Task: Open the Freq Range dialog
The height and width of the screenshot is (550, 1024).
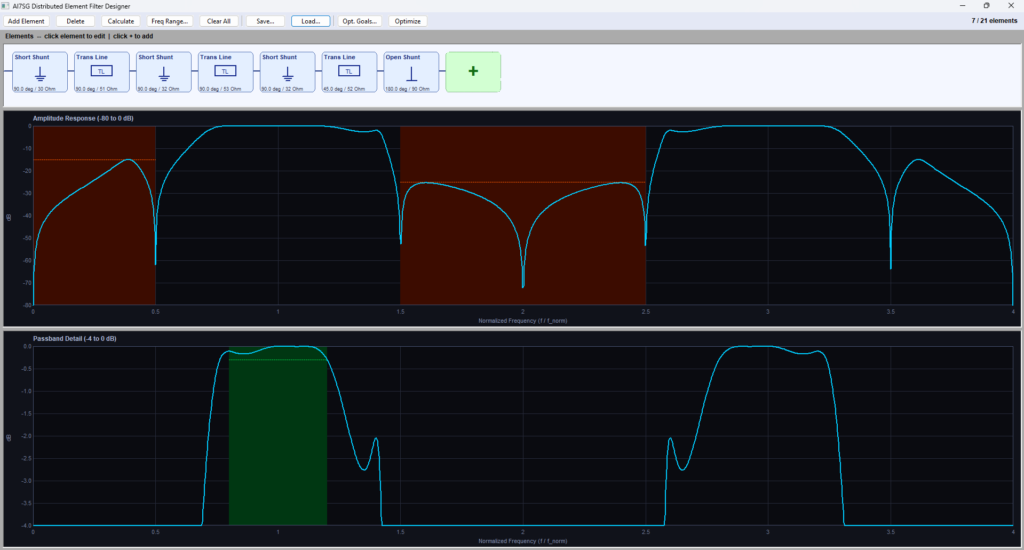Action: (170, 21)
